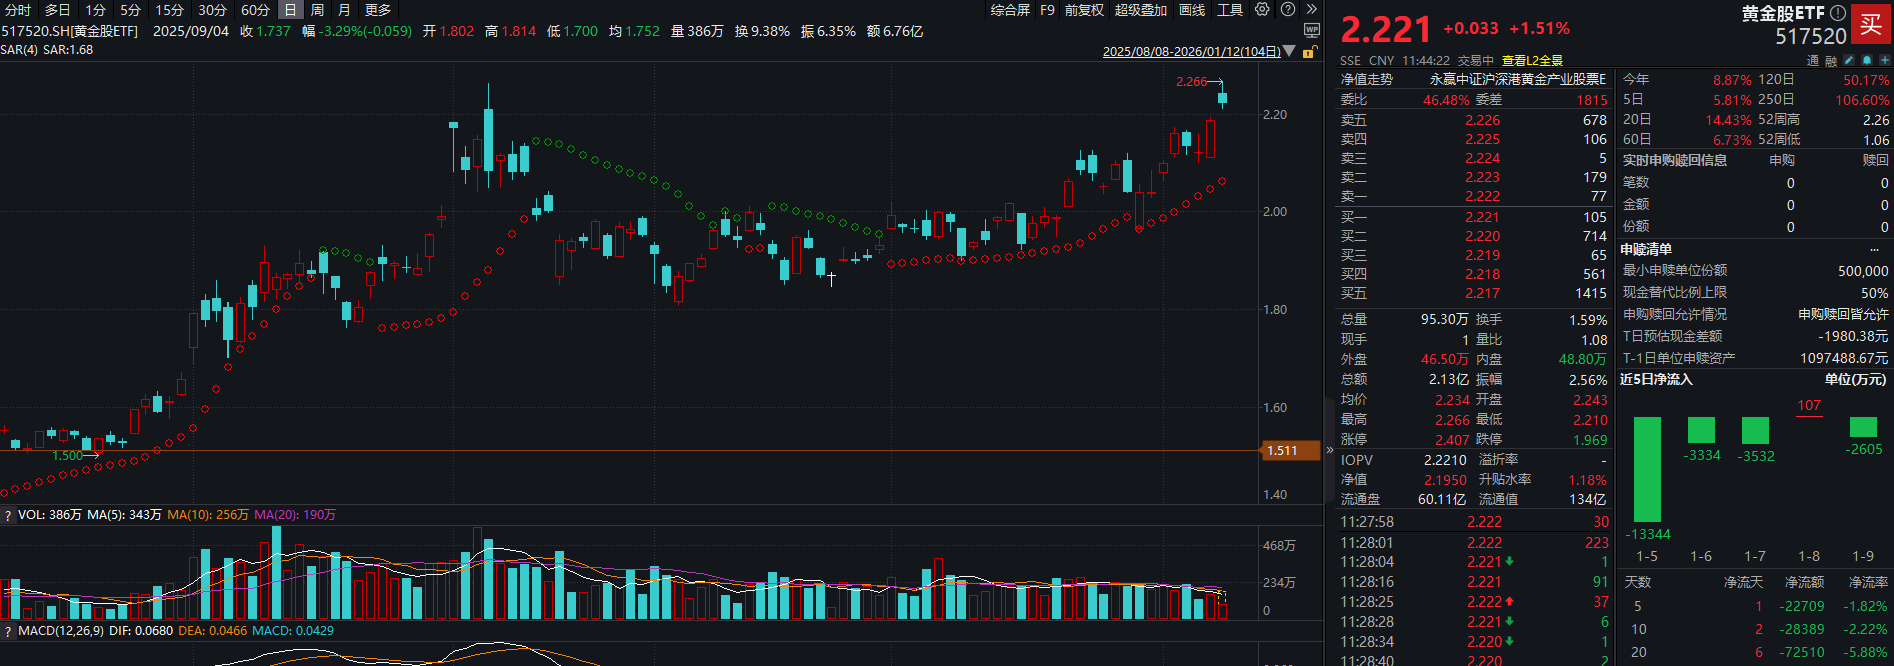Click the 融 margin tag icon
Viewport: 1894px width, 666px height.
(1831, 60)
